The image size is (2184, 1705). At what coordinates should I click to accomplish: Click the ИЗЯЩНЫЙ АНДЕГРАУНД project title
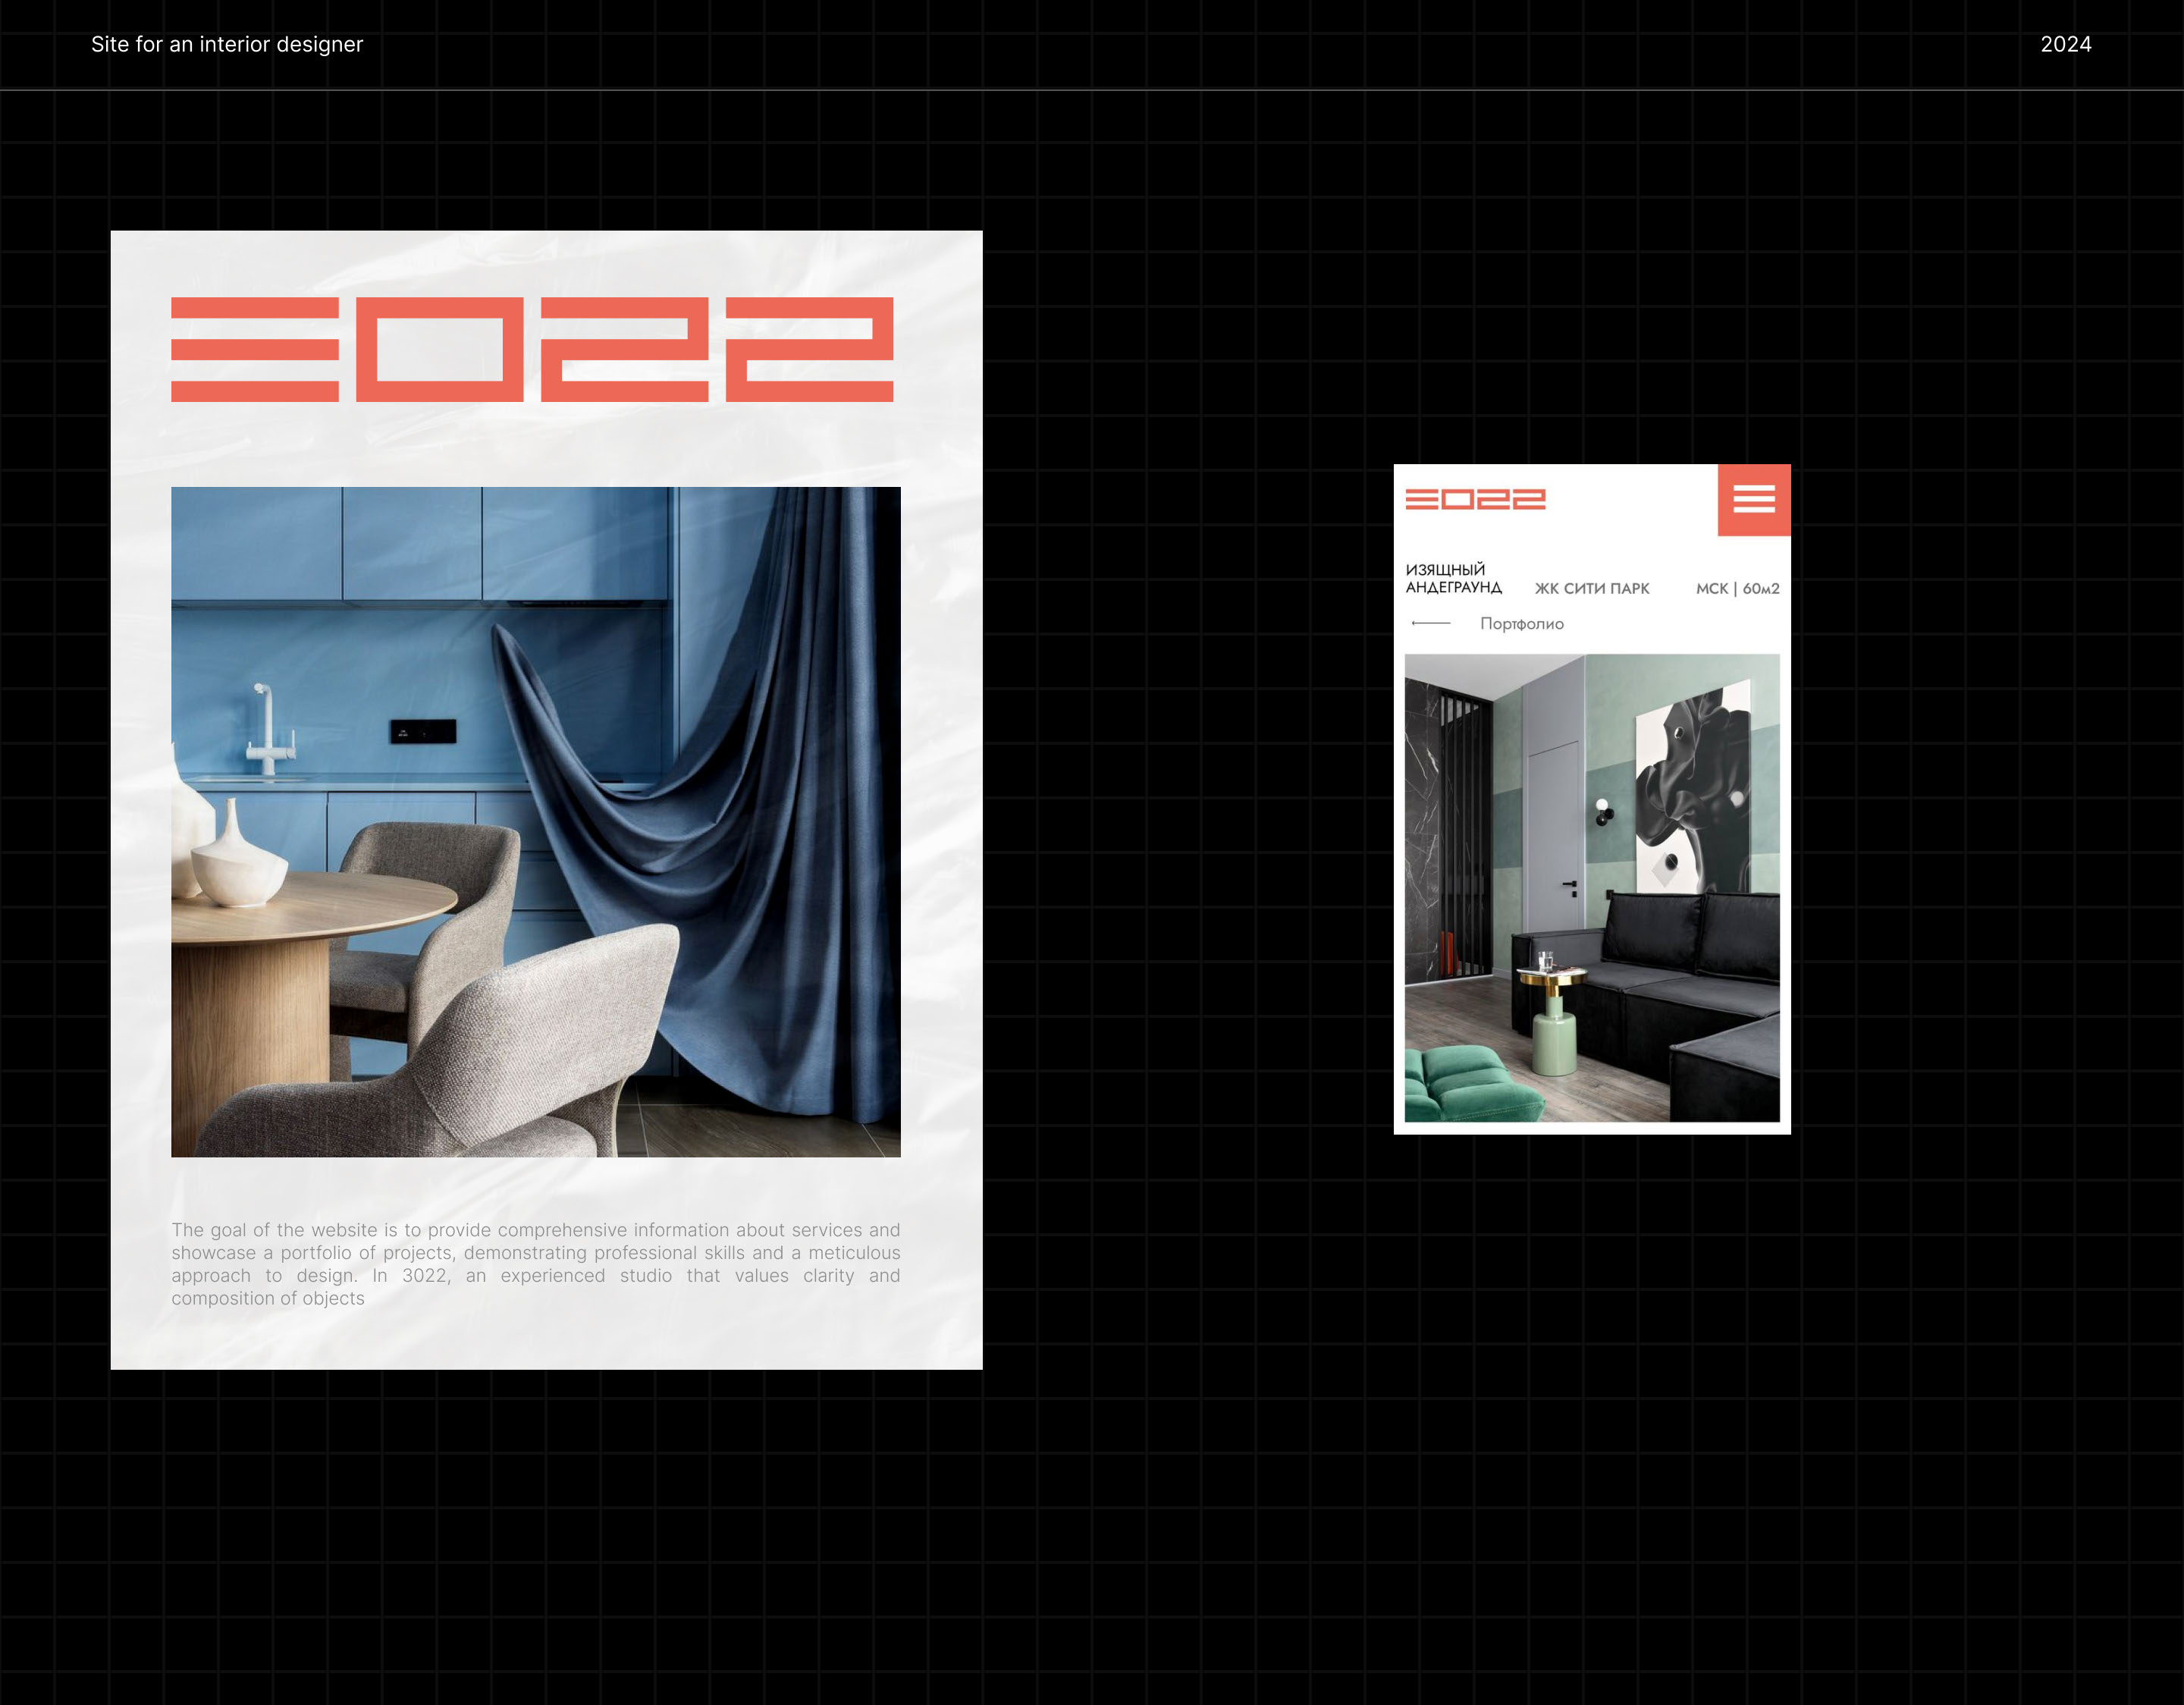pyautogui.click(x=1453, y=579)
